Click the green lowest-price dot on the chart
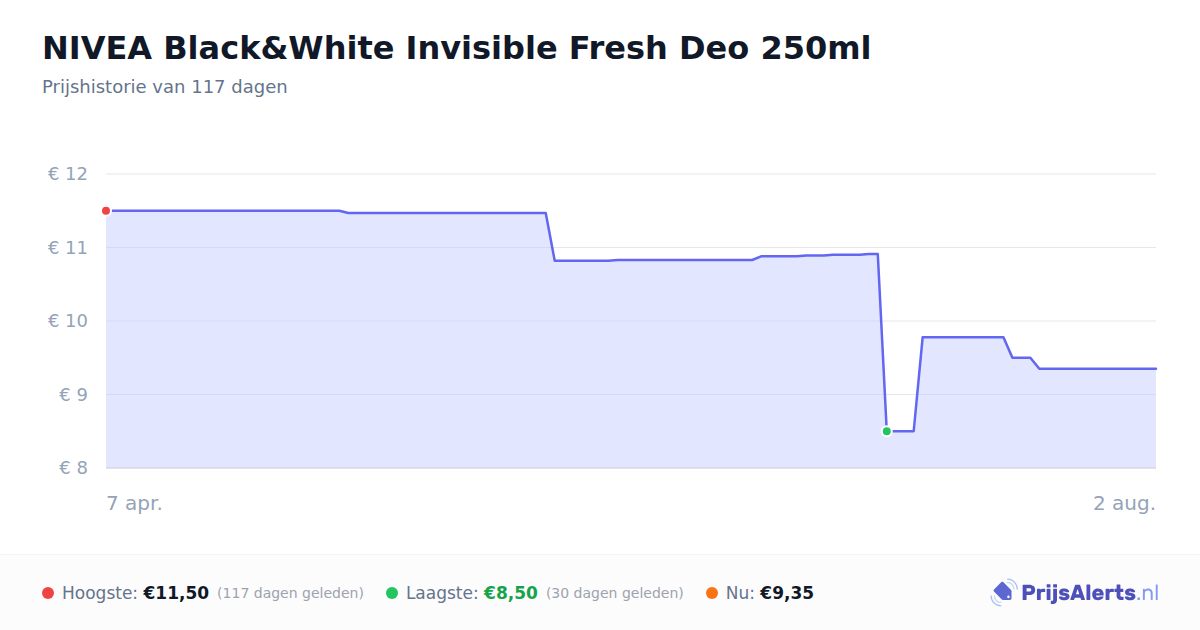Image resolution: width=1200 pixels, height=630 pixels. click(x=886, y=431)
